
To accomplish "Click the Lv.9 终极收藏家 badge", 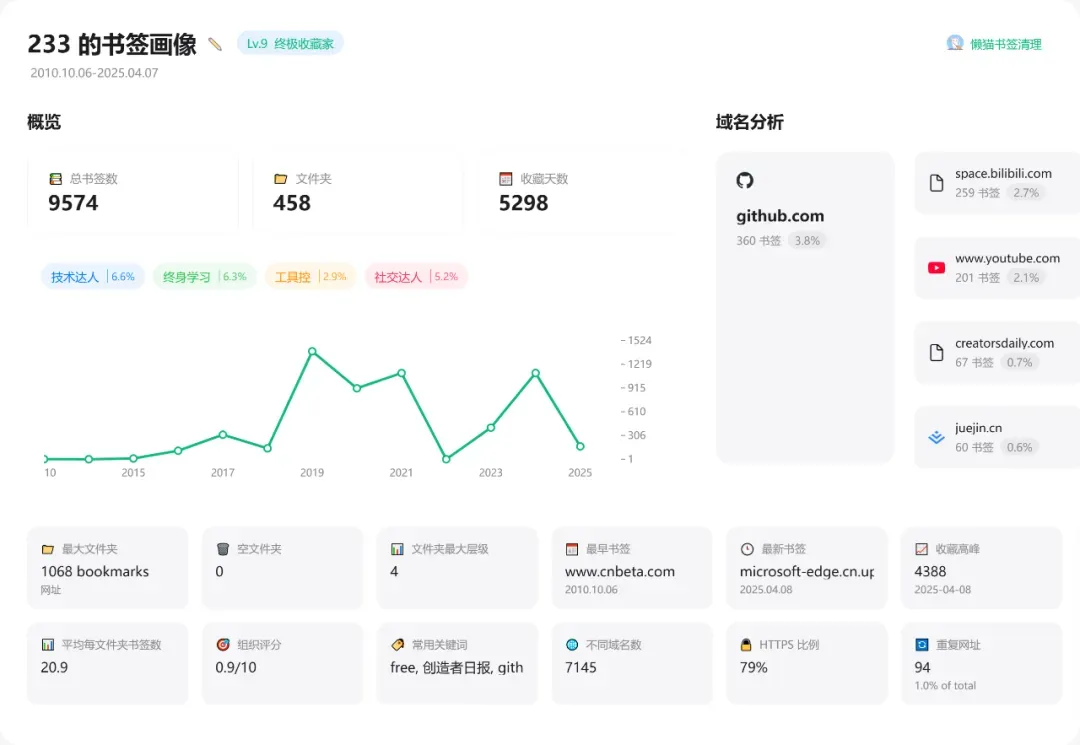I will click(290, 43).
